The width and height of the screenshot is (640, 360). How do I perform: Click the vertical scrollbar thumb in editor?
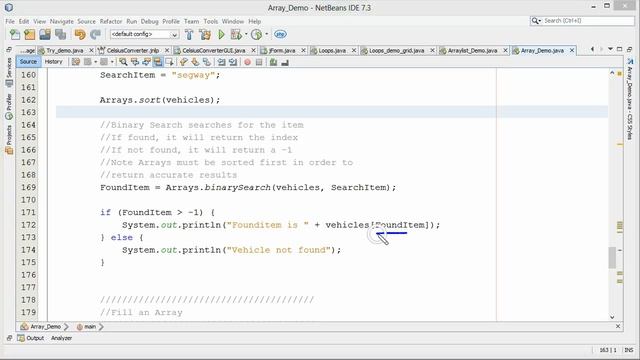612,258
